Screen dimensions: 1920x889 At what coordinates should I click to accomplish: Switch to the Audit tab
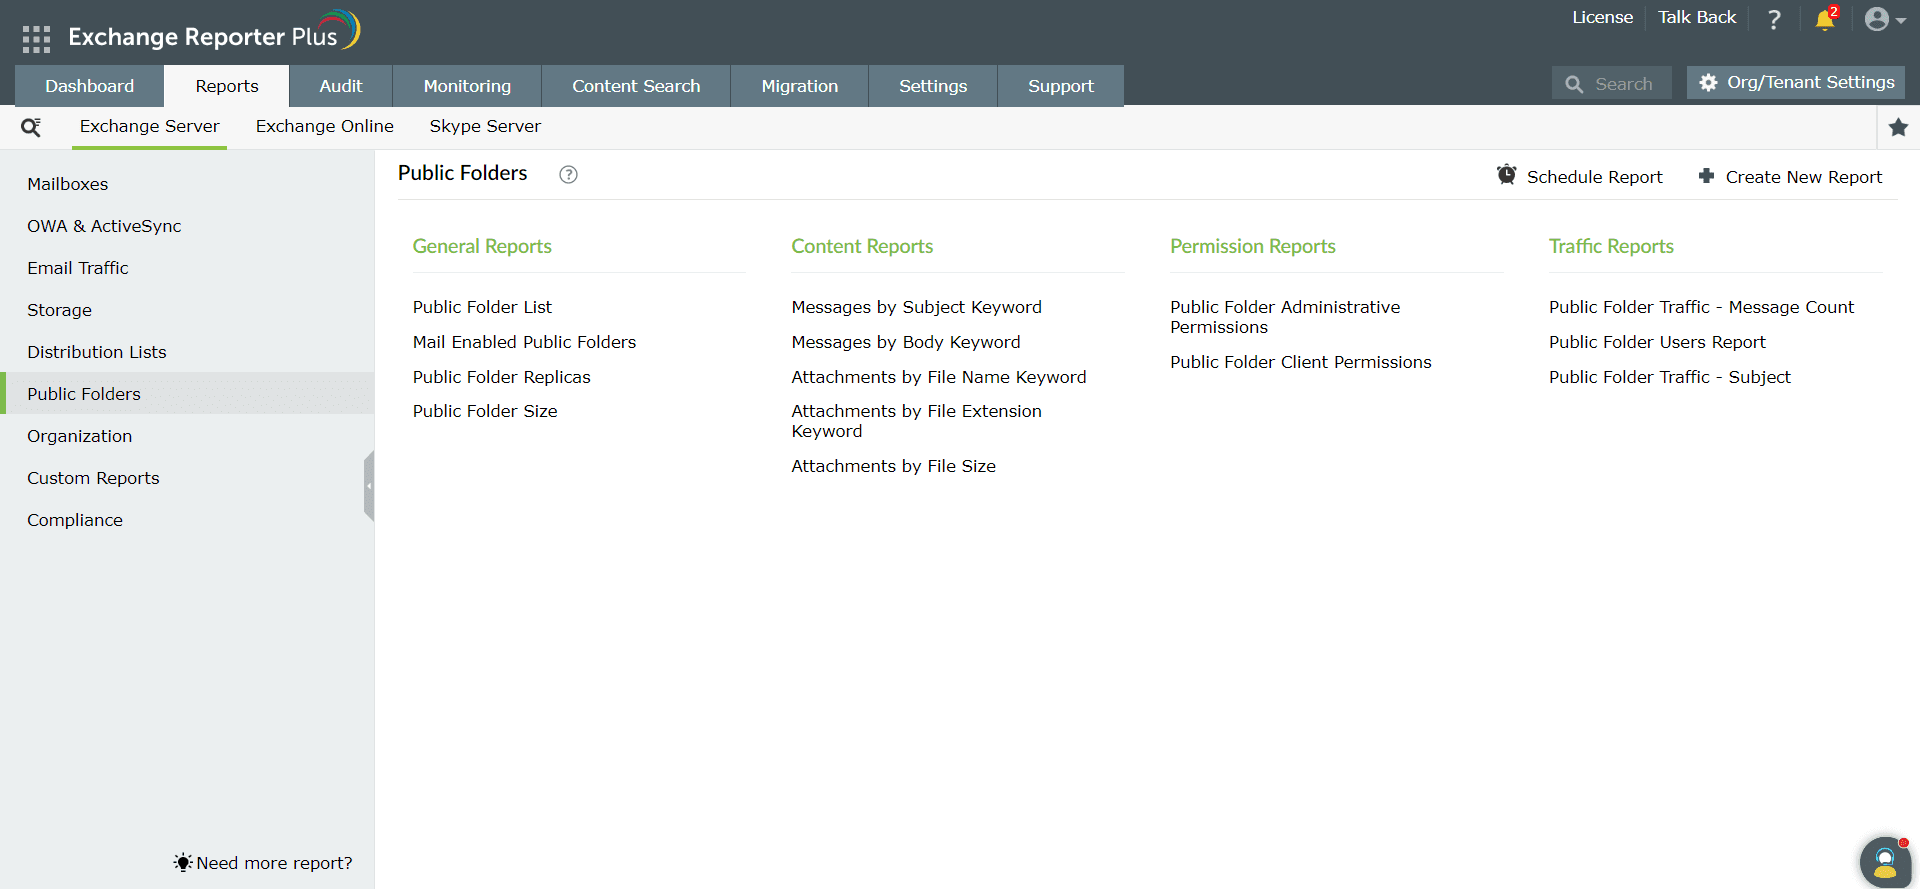click(x=340, y=86)
